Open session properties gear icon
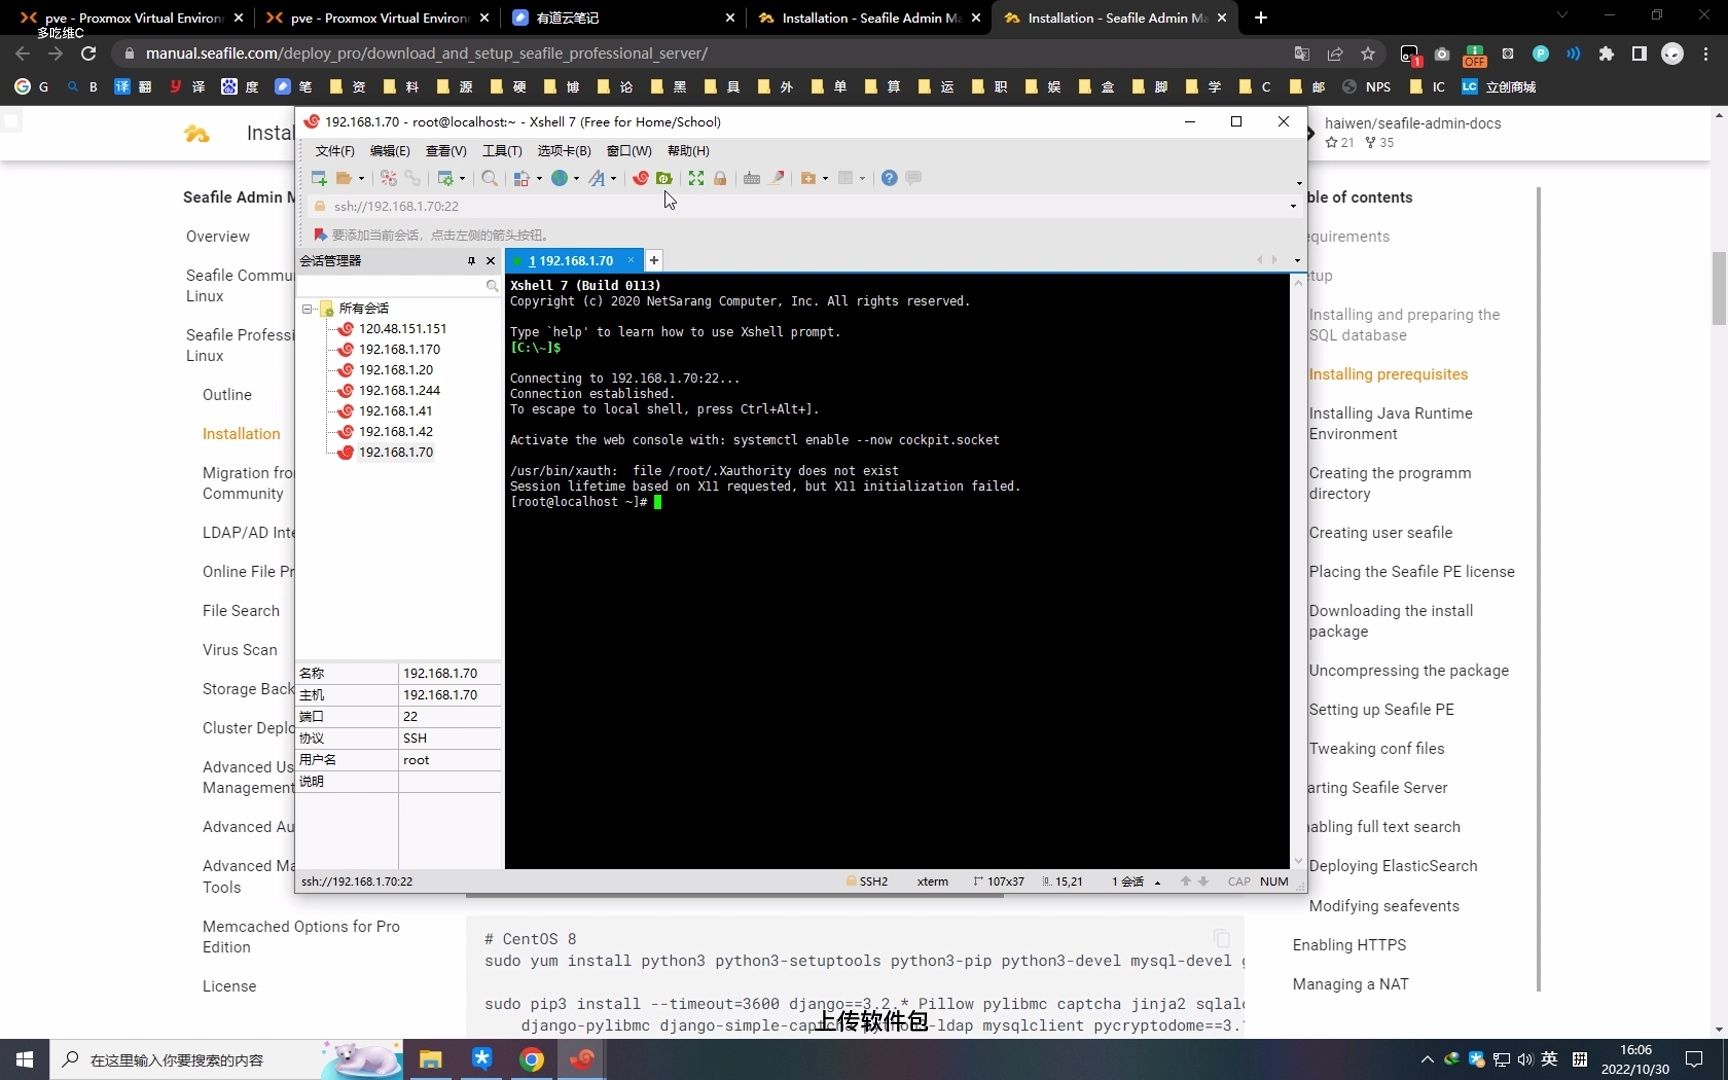 [446, 178]
